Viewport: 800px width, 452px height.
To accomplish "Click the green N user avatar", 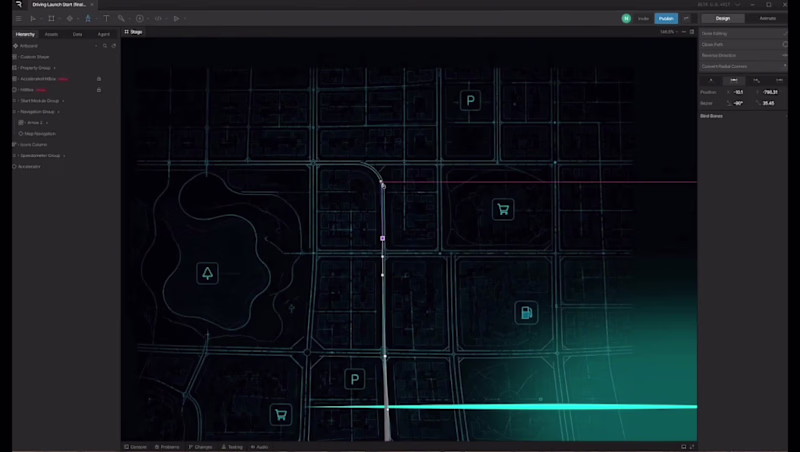I will [x=626, y=18].
